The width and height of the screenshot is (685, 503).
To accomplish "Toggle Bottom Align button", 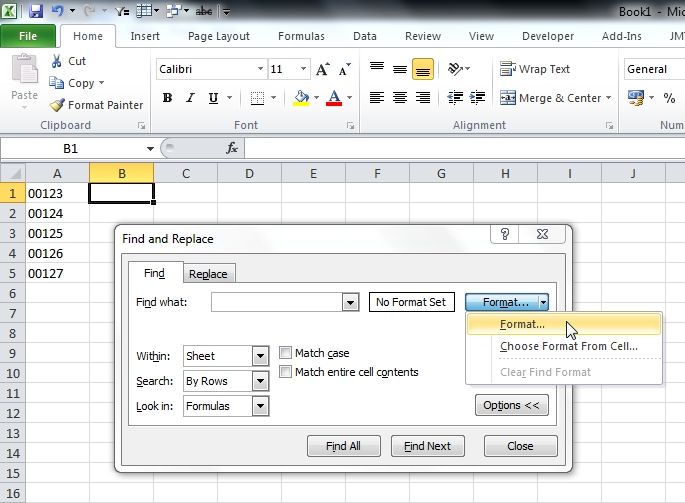I will [x=423, y=69].
